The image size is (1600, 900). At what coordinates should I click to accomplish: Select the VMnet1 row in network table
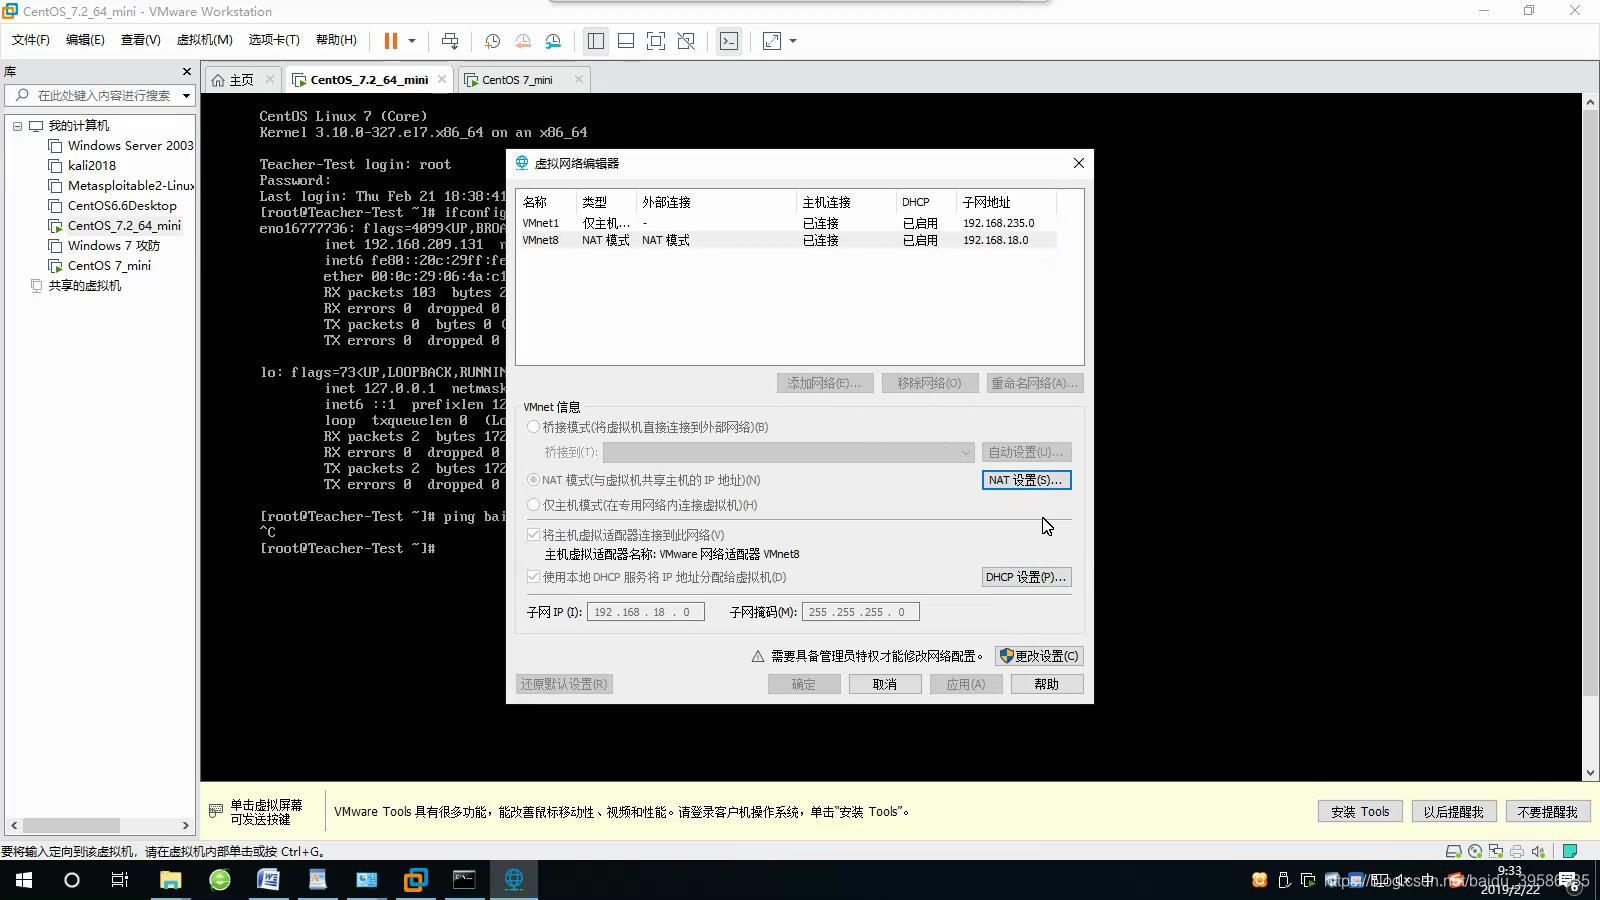[x=787, y=223]
